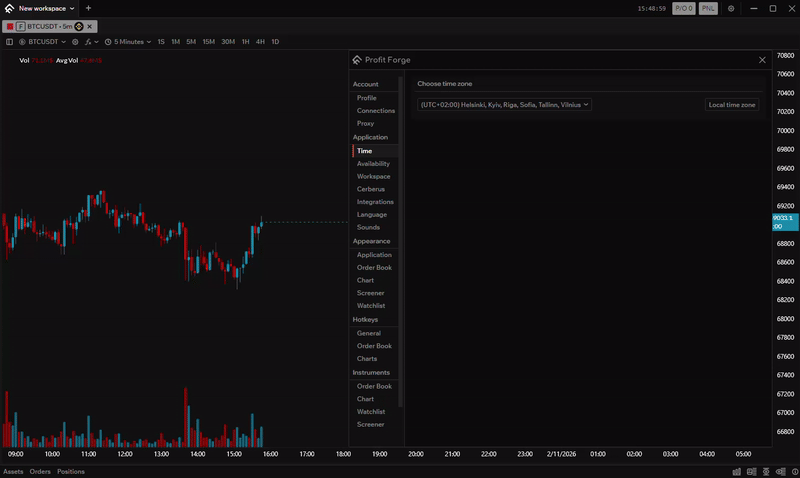This screenshot has height=478, width=800.
Task: Click the order book icon in the bottom status bar
Action: coord(751,472)
